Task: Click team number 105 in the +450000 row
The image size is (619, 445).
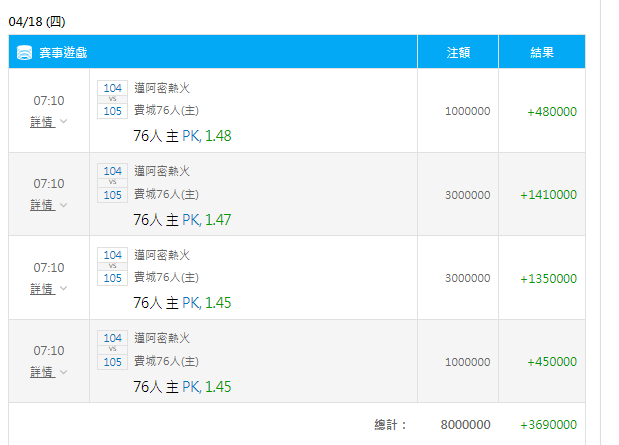Action: pyautogui.click(x=113, y=362)
